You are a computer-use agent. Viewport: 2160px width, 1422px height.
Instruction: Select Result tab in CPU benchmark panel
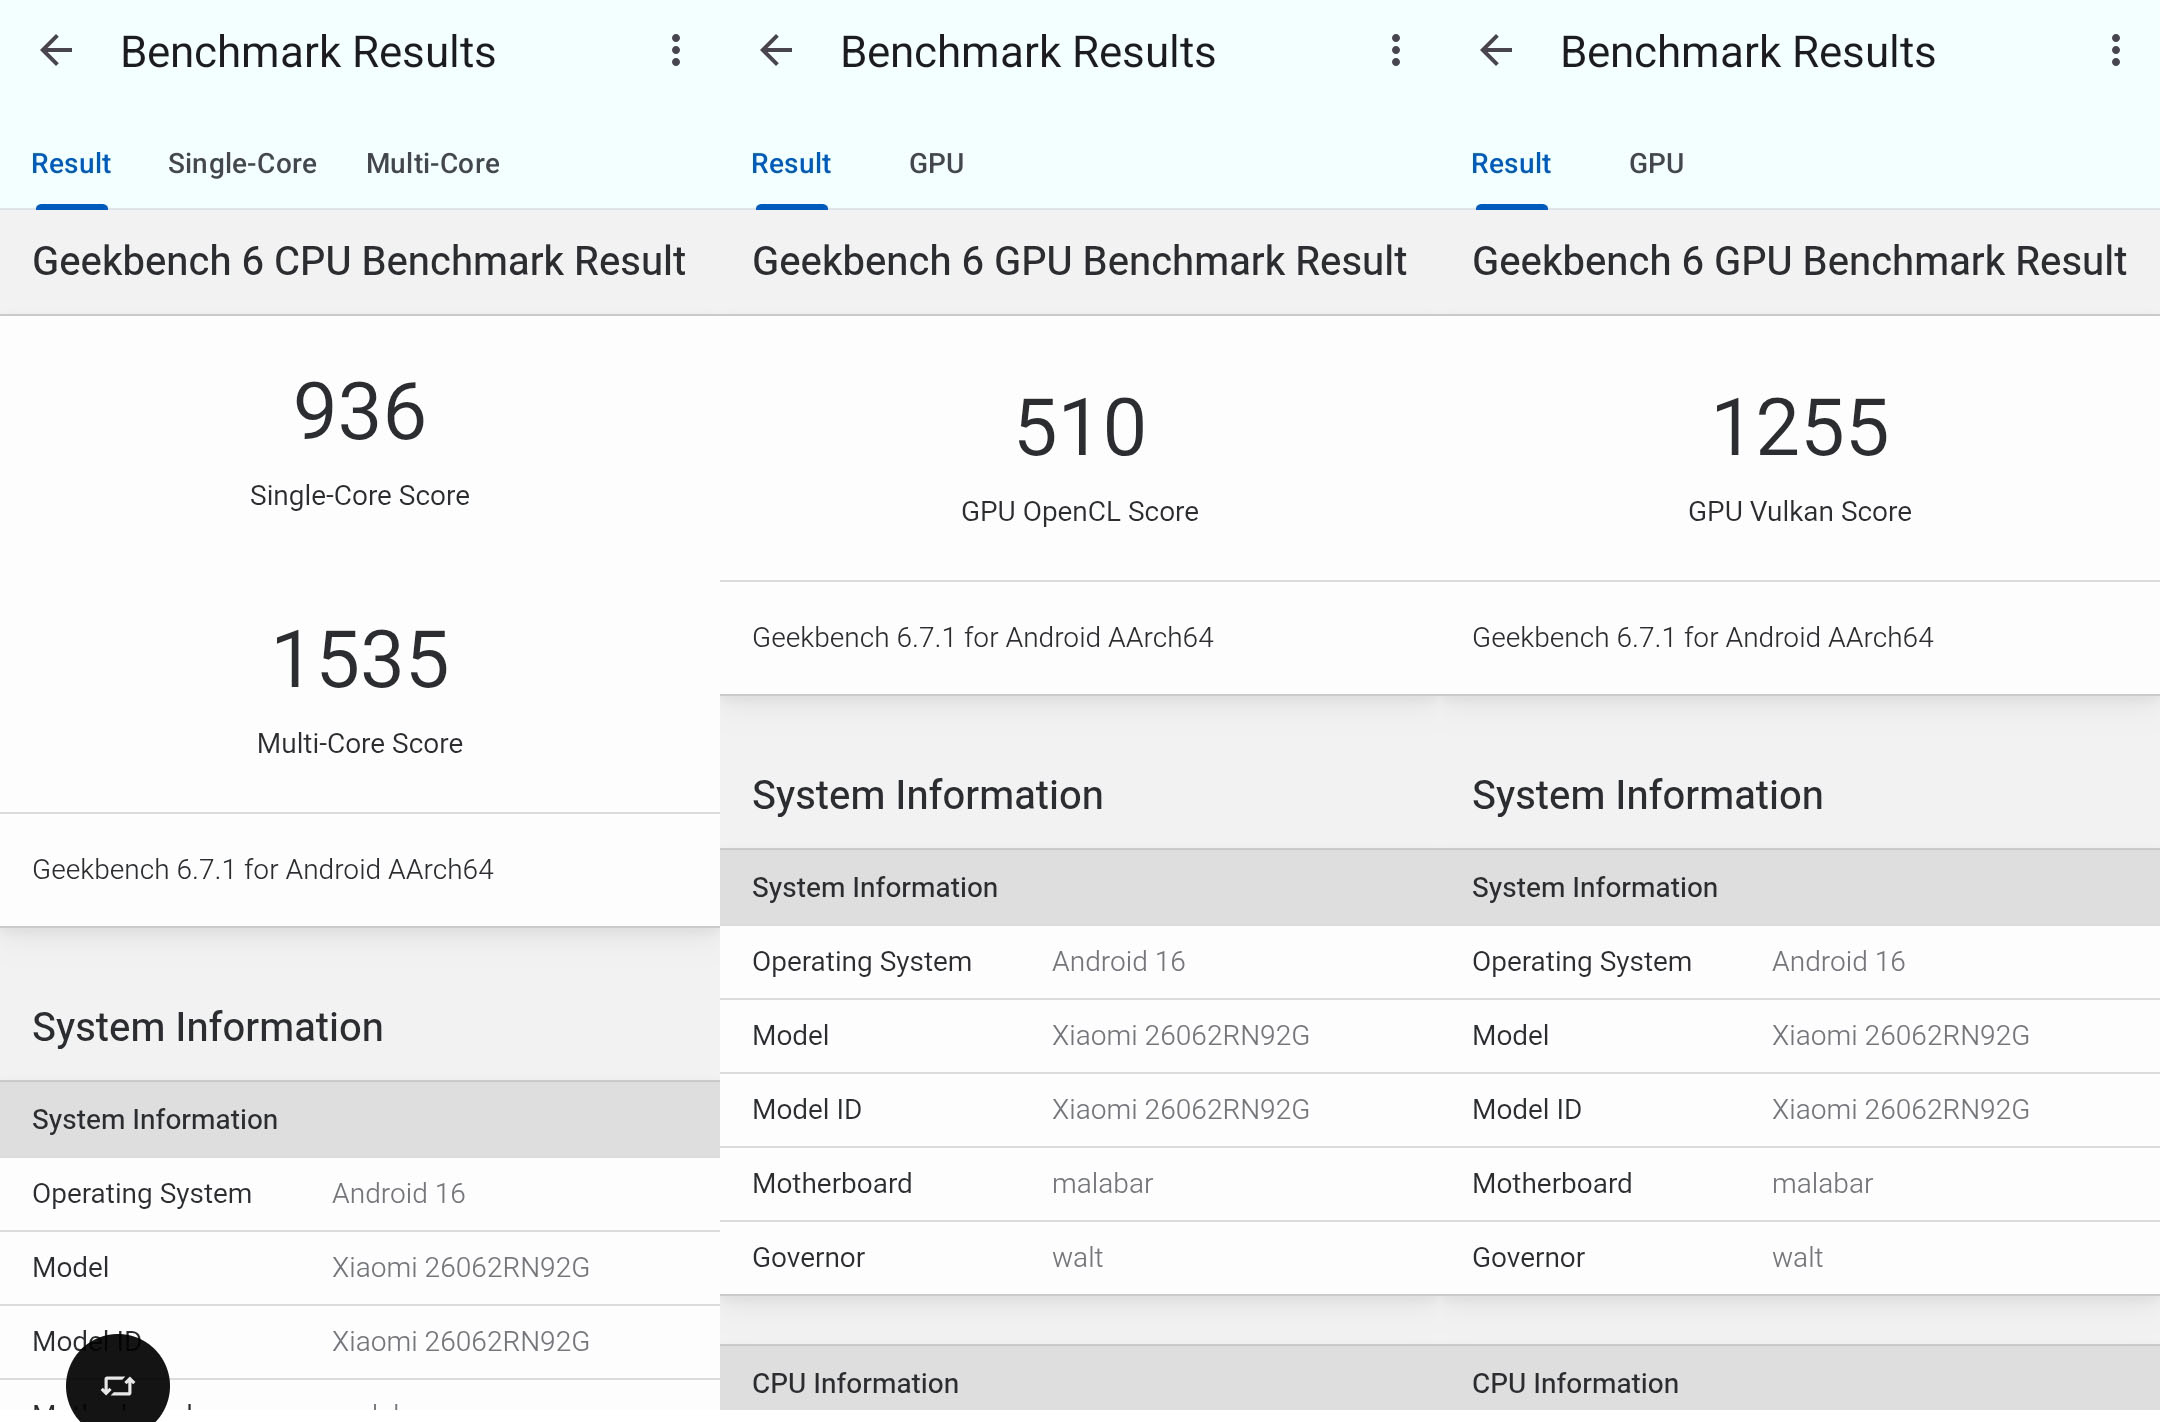(71, 163)
